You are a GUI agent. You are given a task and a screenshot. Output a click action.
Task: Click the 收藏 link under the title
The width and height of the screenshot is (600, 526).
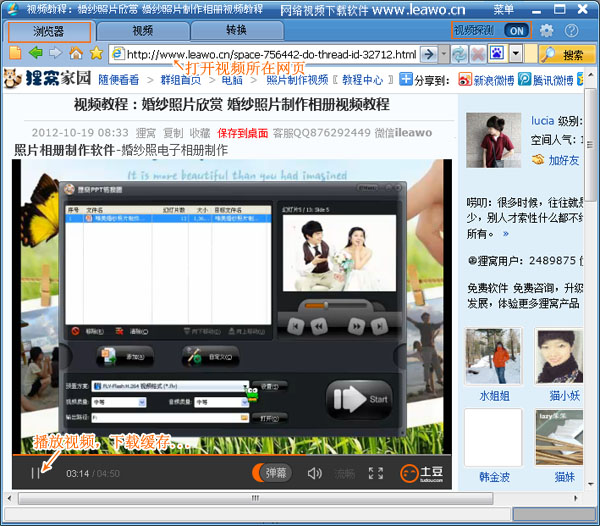(200, 133)
